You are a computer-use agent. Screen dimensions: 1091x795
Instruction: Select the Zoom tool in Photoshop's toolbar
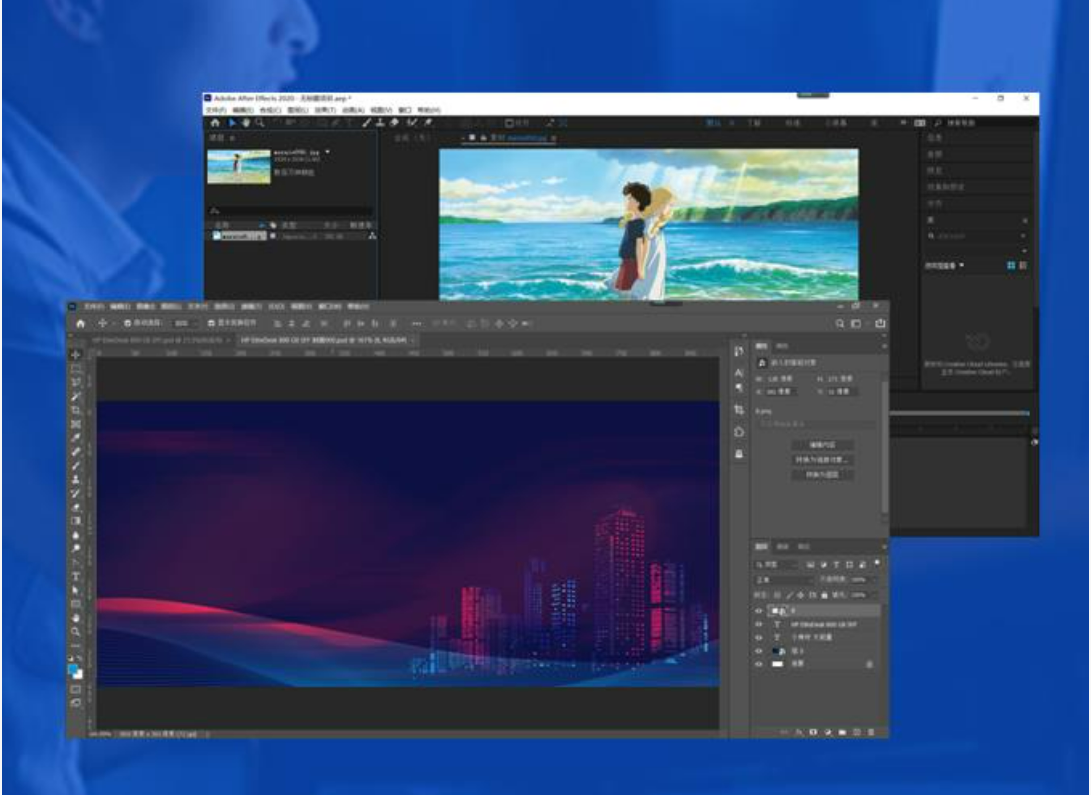pyautogui.click(x=76, y=632)
